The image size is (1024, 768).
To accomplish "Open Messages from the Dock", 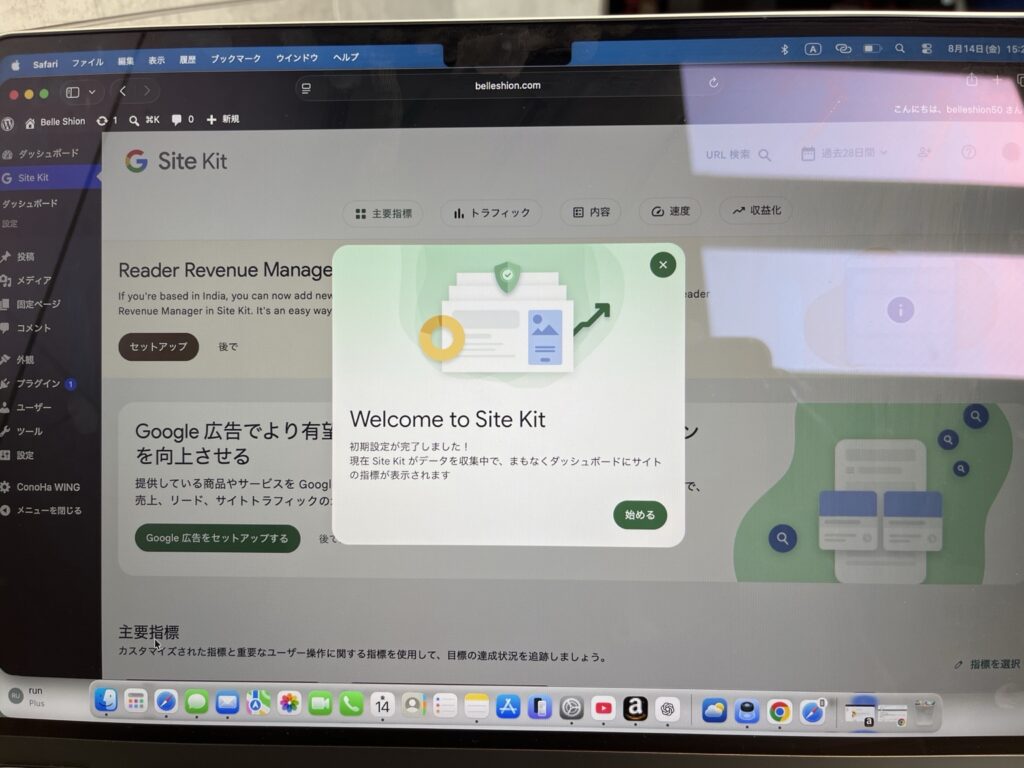I will point(196,703).
